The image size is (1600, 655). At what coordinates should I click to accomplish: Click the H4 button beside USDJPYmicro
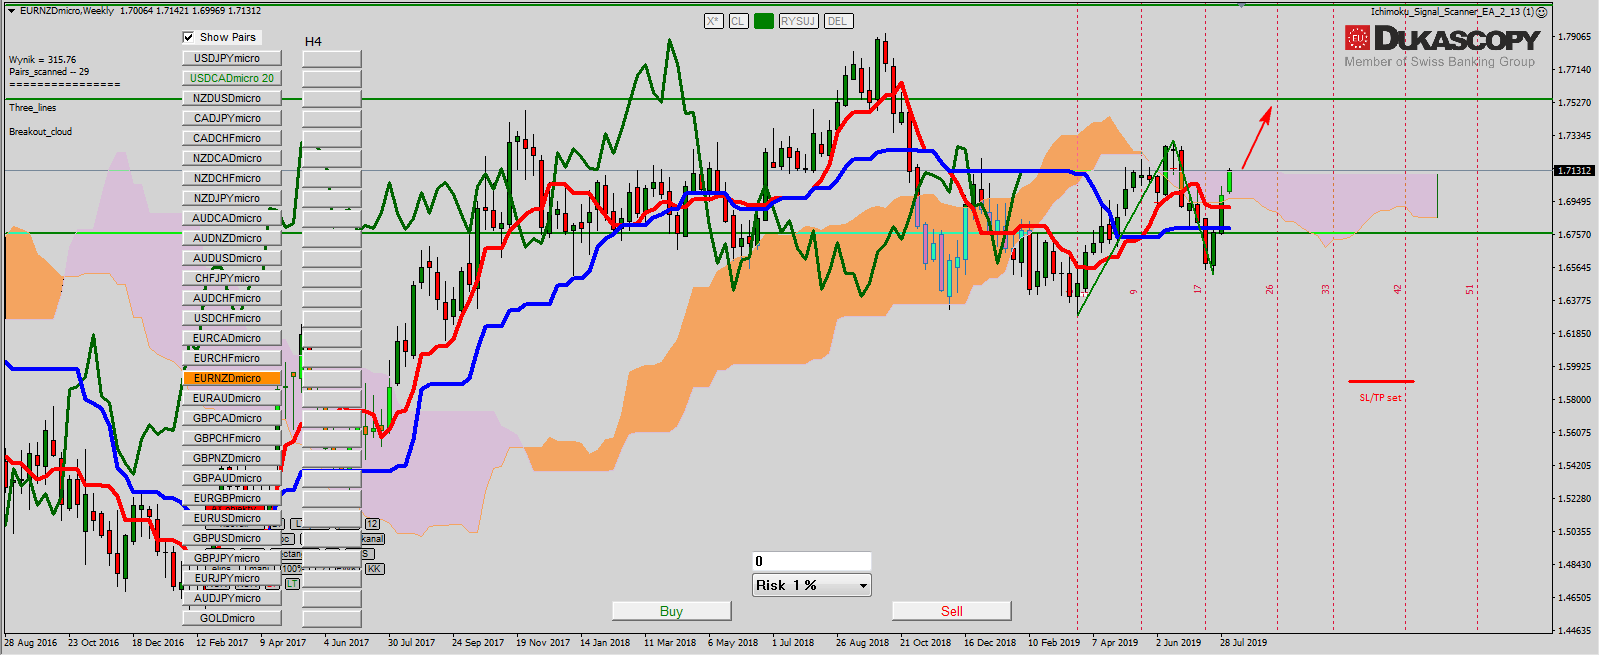coord(331,59)
